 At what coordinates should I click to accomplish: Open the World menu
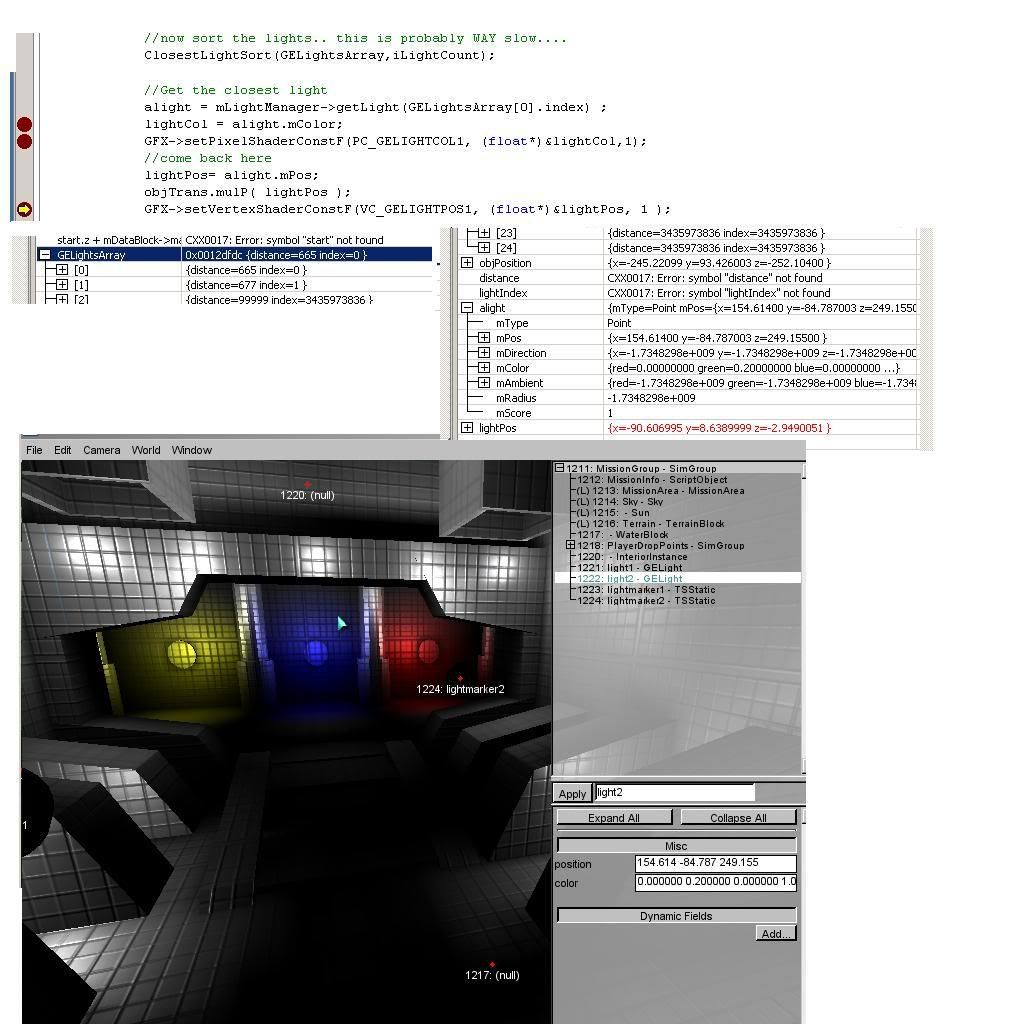coord(145,450)
